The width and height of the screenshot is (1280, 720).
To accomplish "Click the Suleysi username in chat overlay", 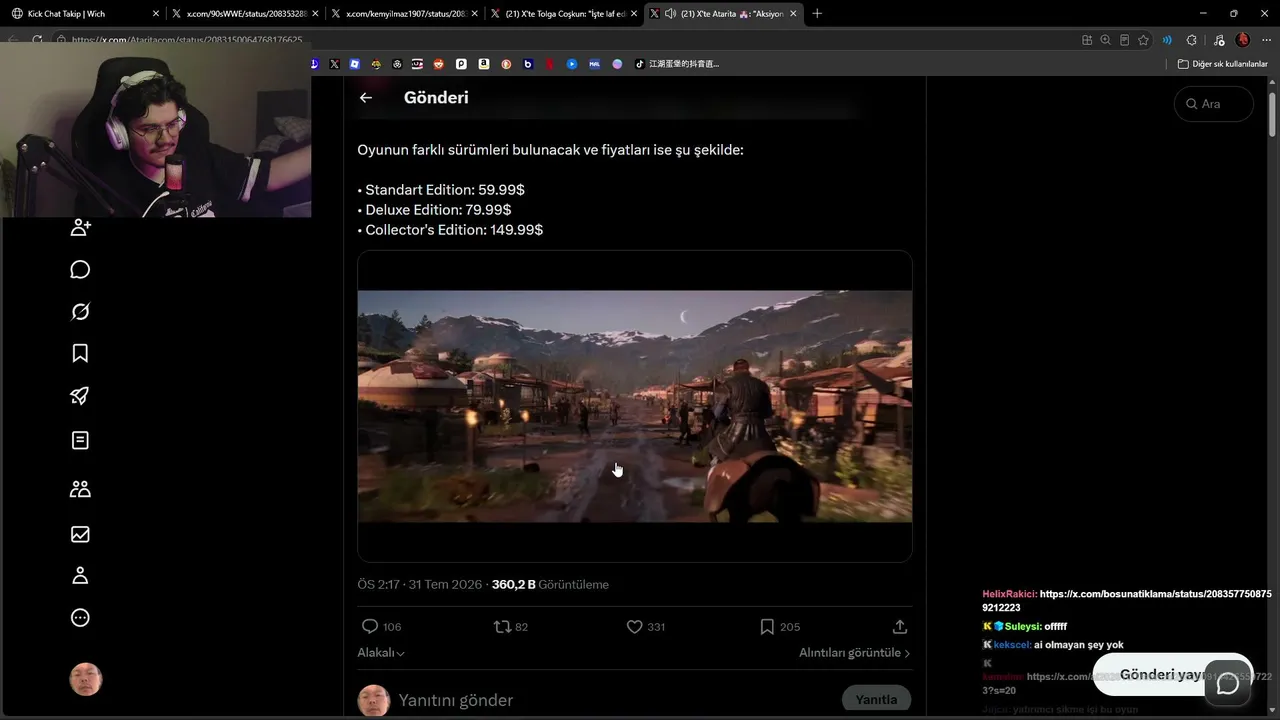I will tap(1022, 627).
